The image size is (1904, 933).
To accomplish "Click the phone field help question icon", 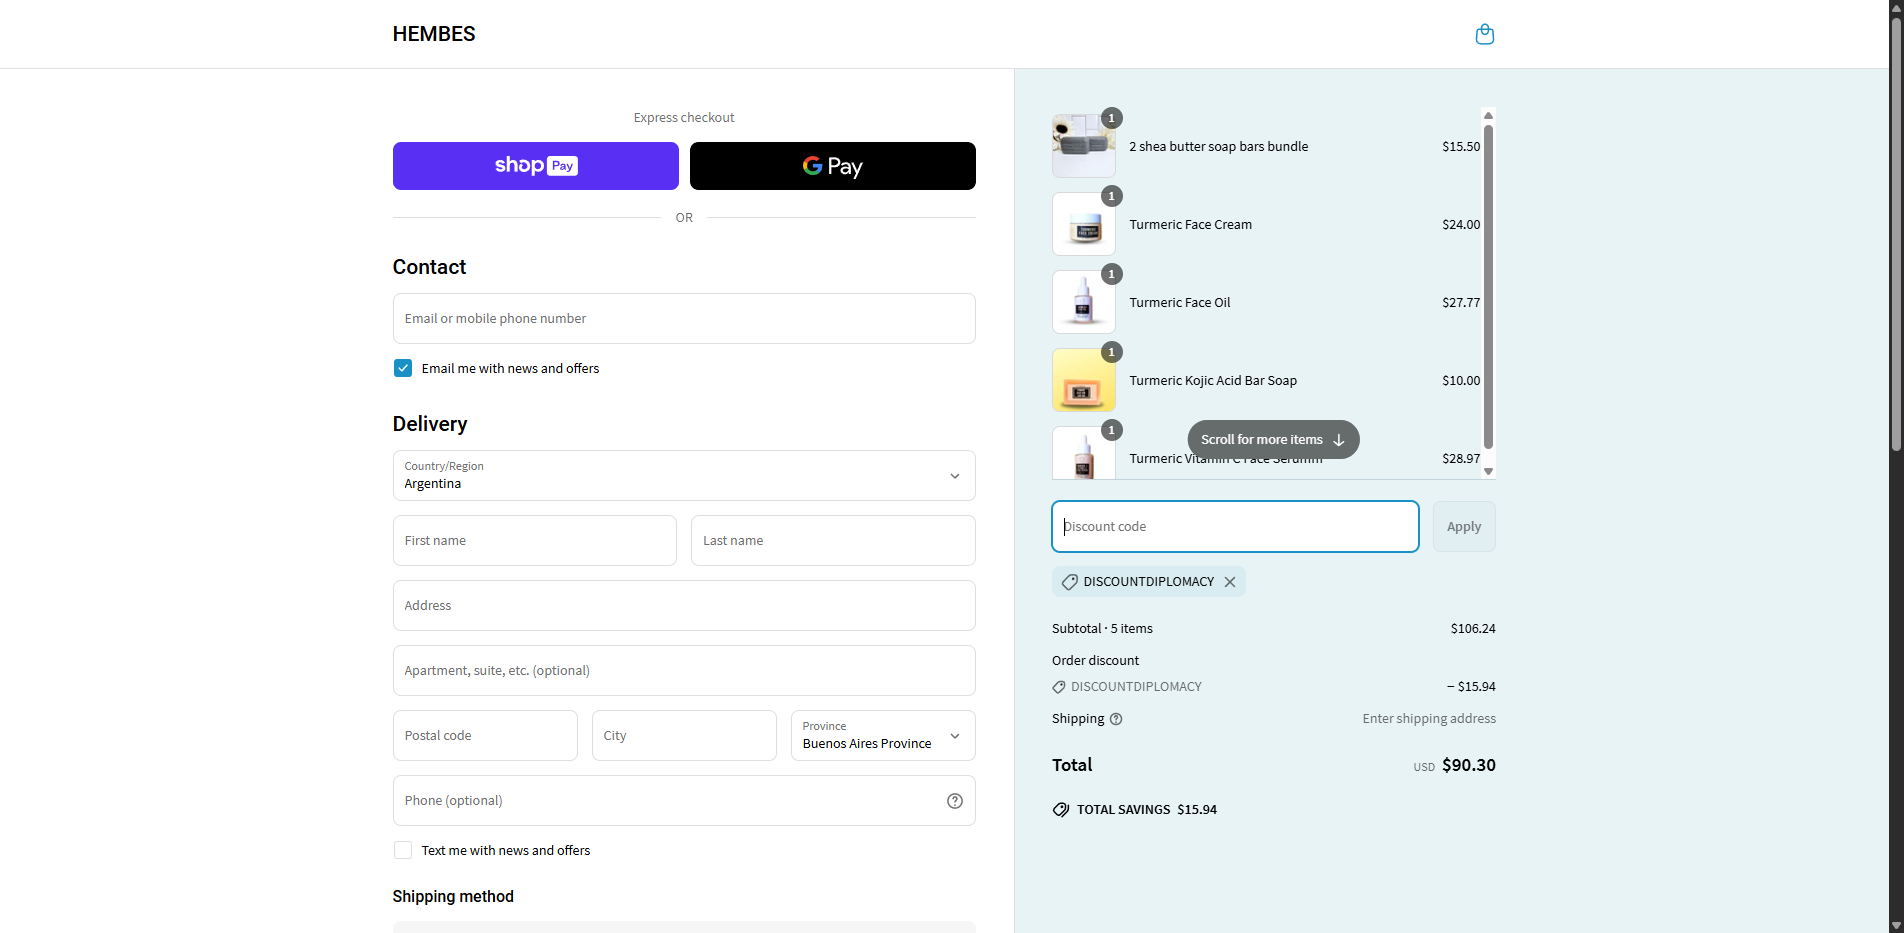I will pyautogui.click(x=955, y=801).
